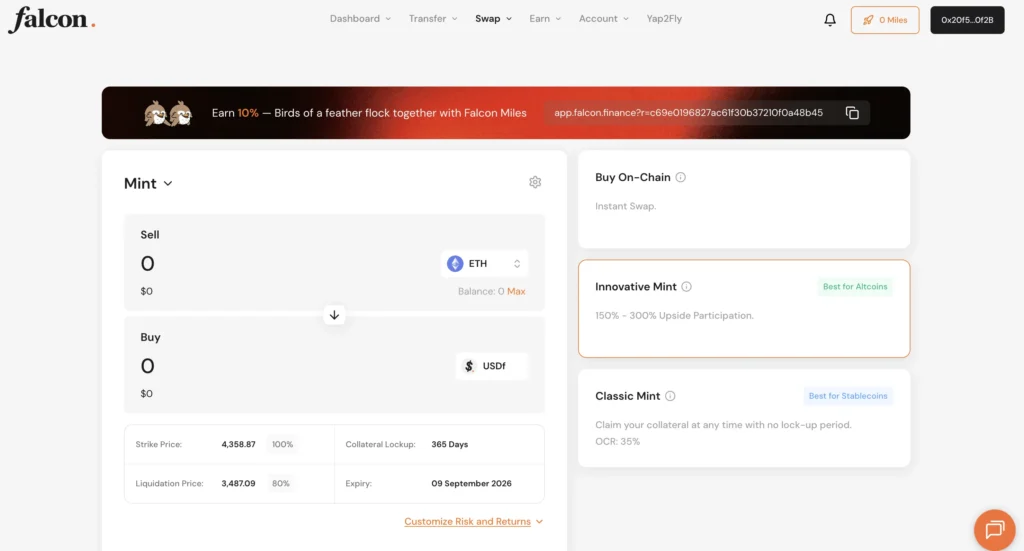This screenshot has width=1024, height=551.
Task: Click Liquidation Price value 3,487.09
Action: 238,483
